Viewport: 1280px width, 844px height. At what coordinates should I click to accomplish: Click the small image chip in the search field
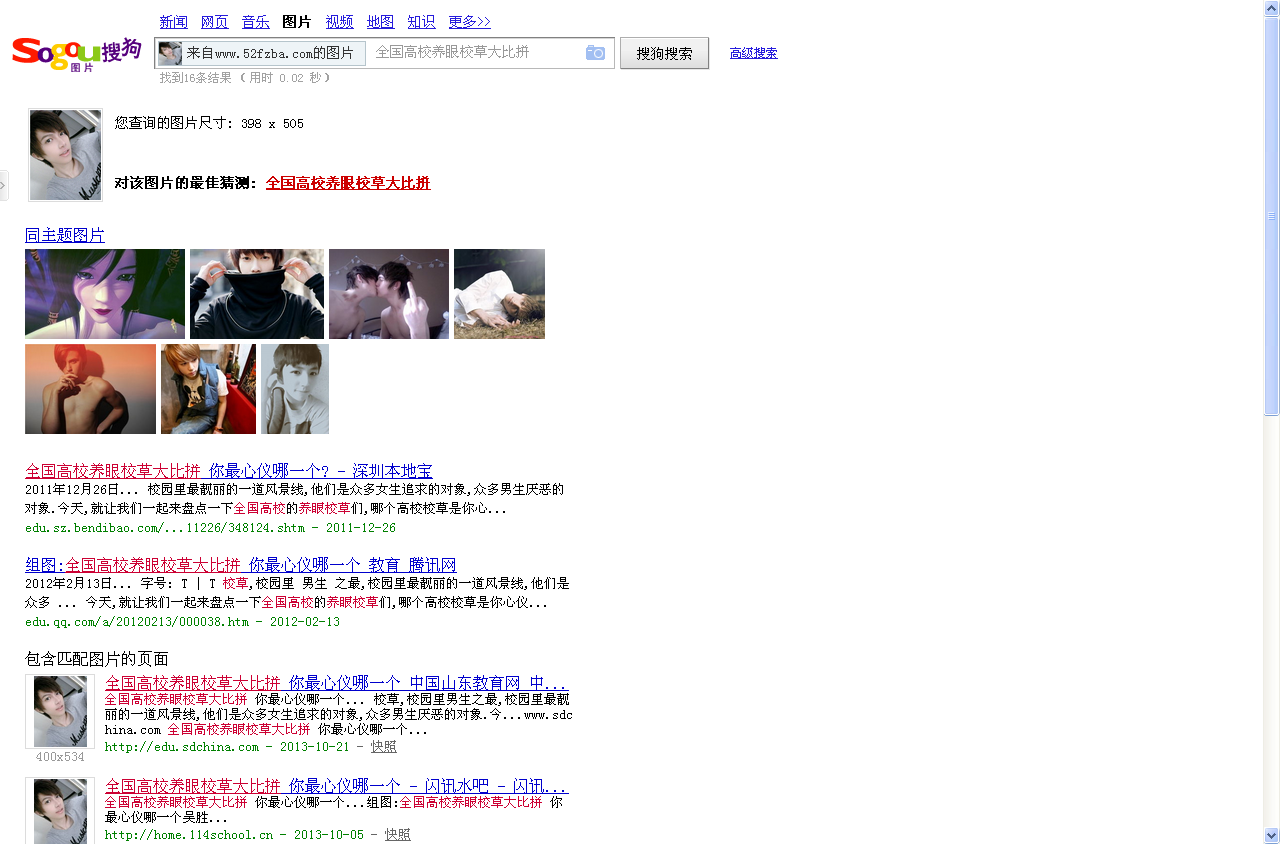(170, 53)
